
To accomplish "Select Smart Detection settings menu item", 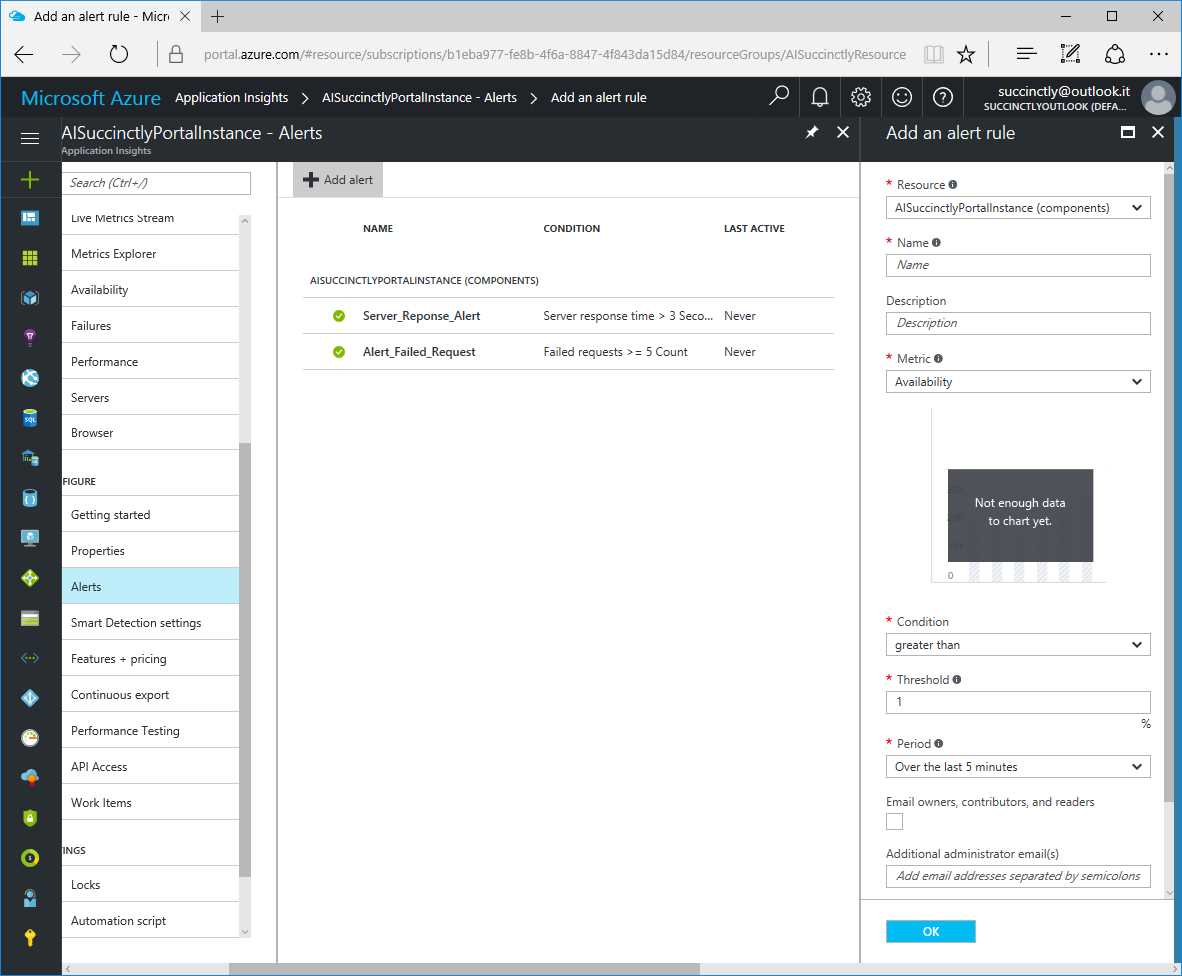I will pyautogui.click(x=150, y=623).
